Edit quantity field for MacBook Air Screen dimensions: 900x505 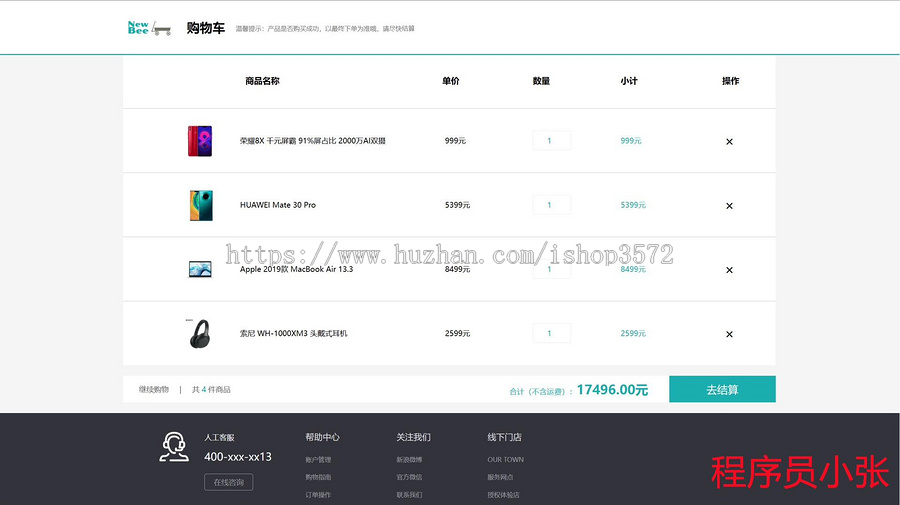(552, 269)
